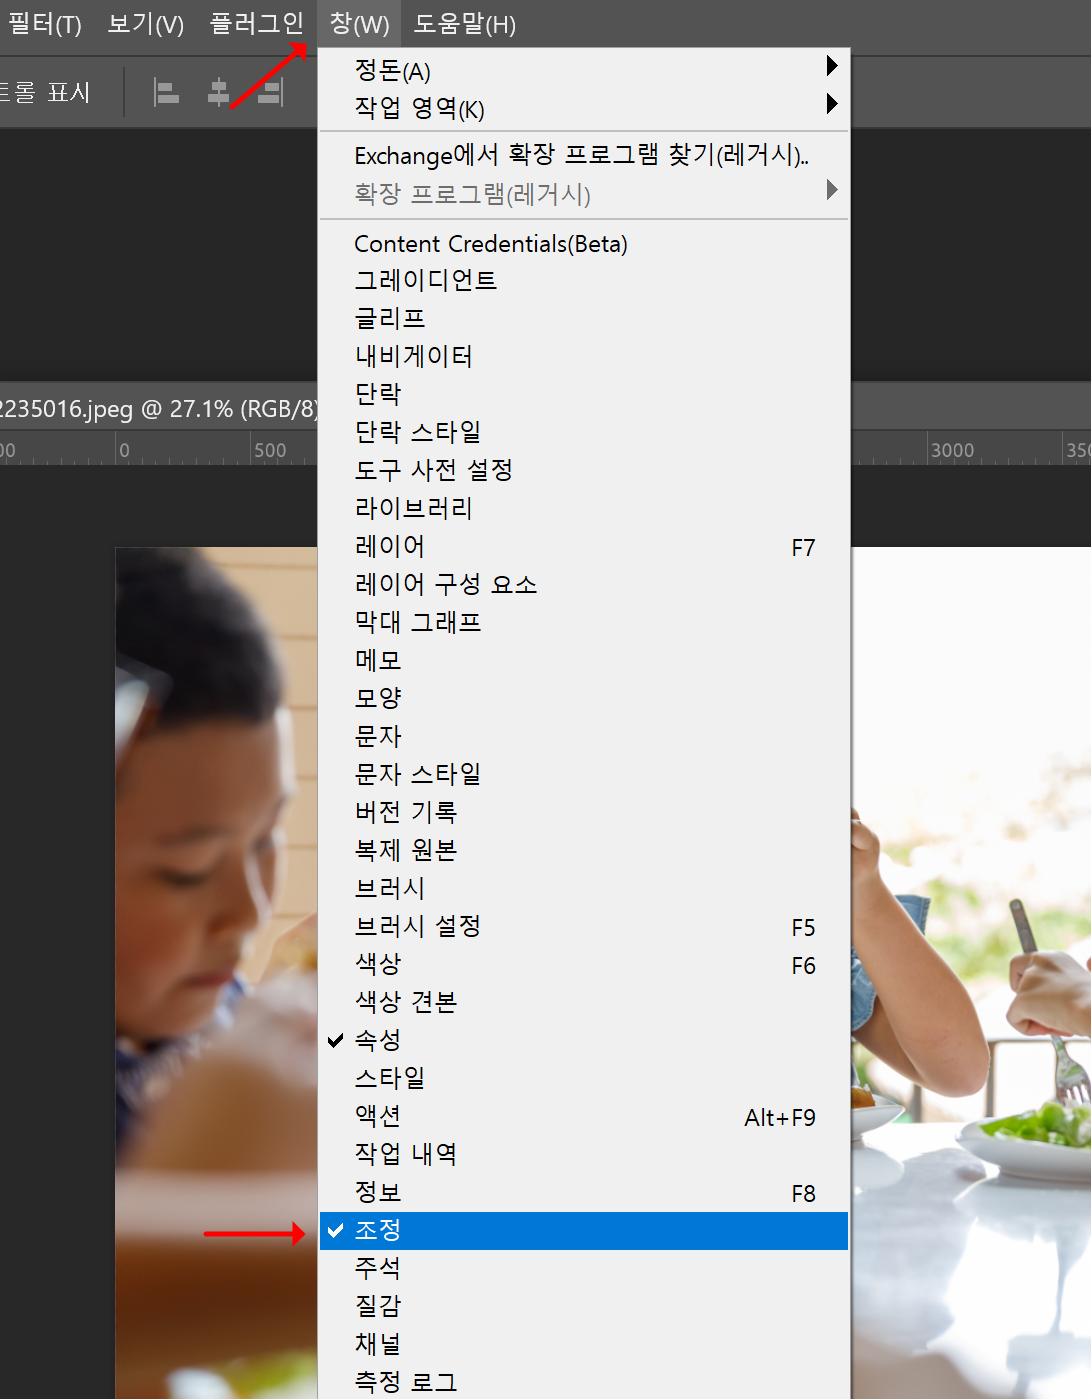Image resolution: width=1091 pixels, height=1399 pixels.
Task: Open the 도움말(H) menu
Action: [461, 25]
